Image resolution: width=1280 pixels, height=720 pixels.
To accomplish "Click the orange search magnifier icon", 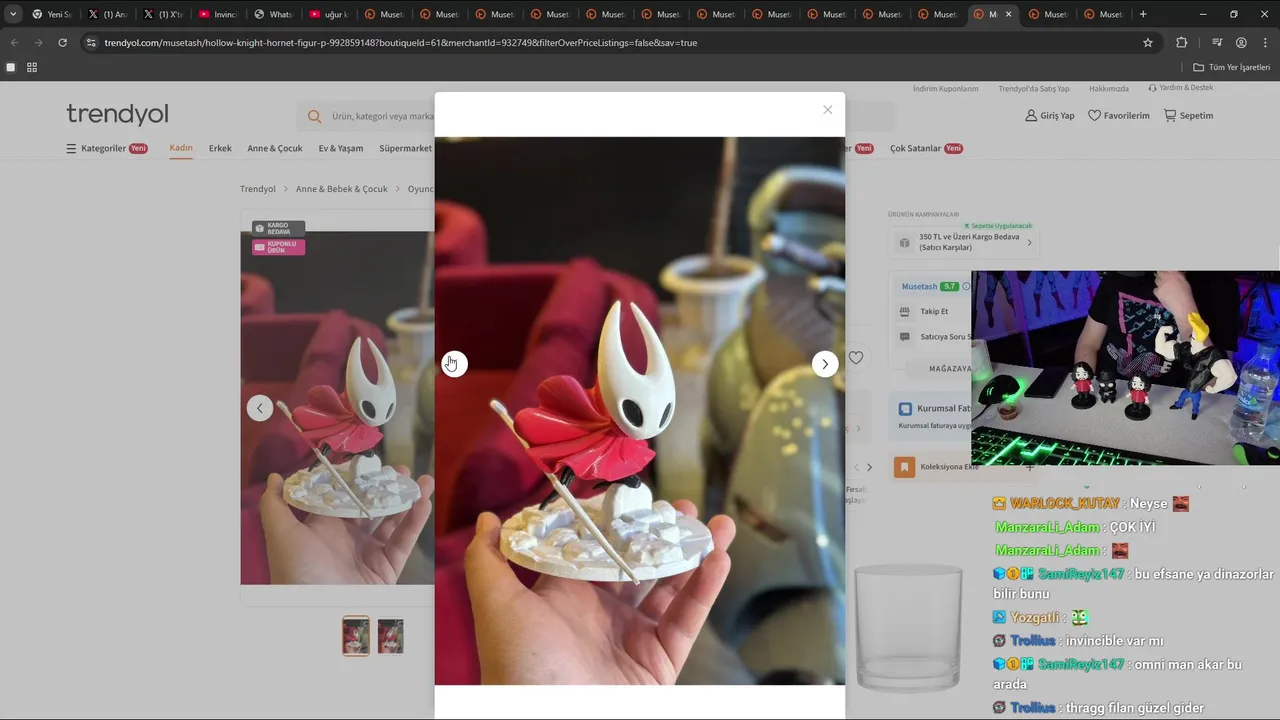I will click(x=314, y=116).
